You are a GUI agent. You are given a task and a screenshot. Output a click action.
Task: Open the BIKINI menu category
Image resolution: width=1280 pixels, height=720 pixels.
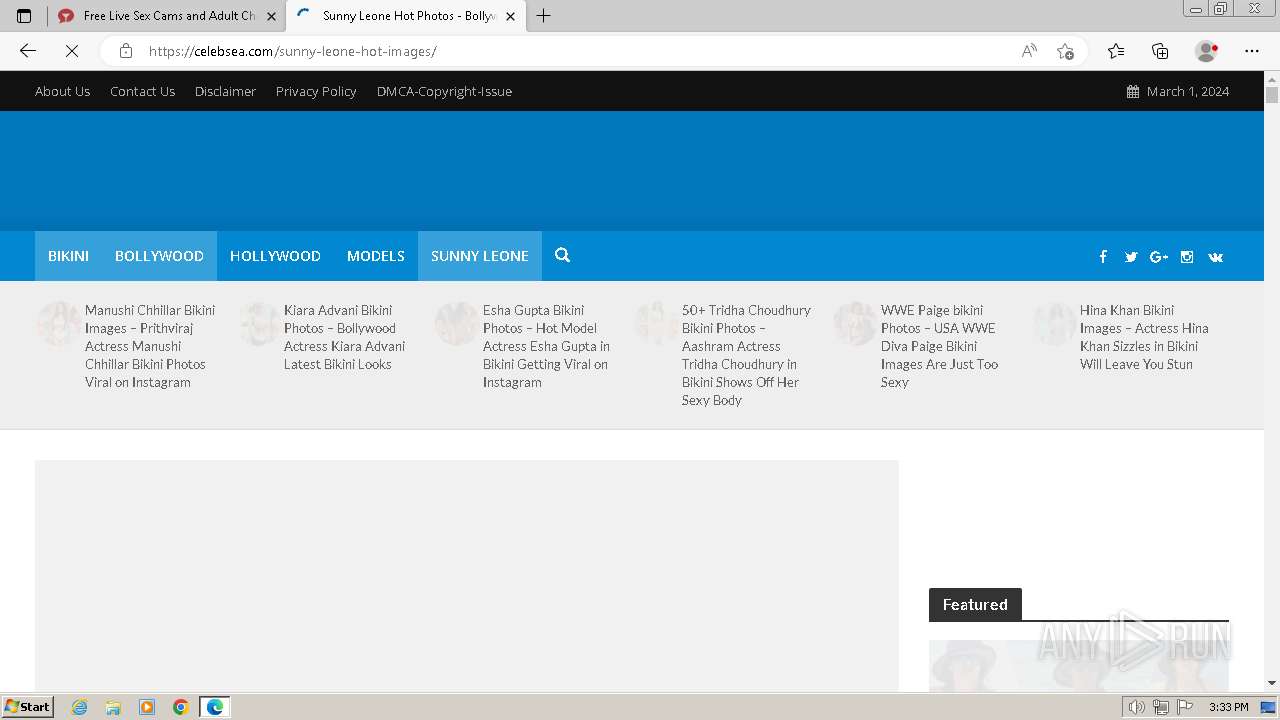point(68,256)
